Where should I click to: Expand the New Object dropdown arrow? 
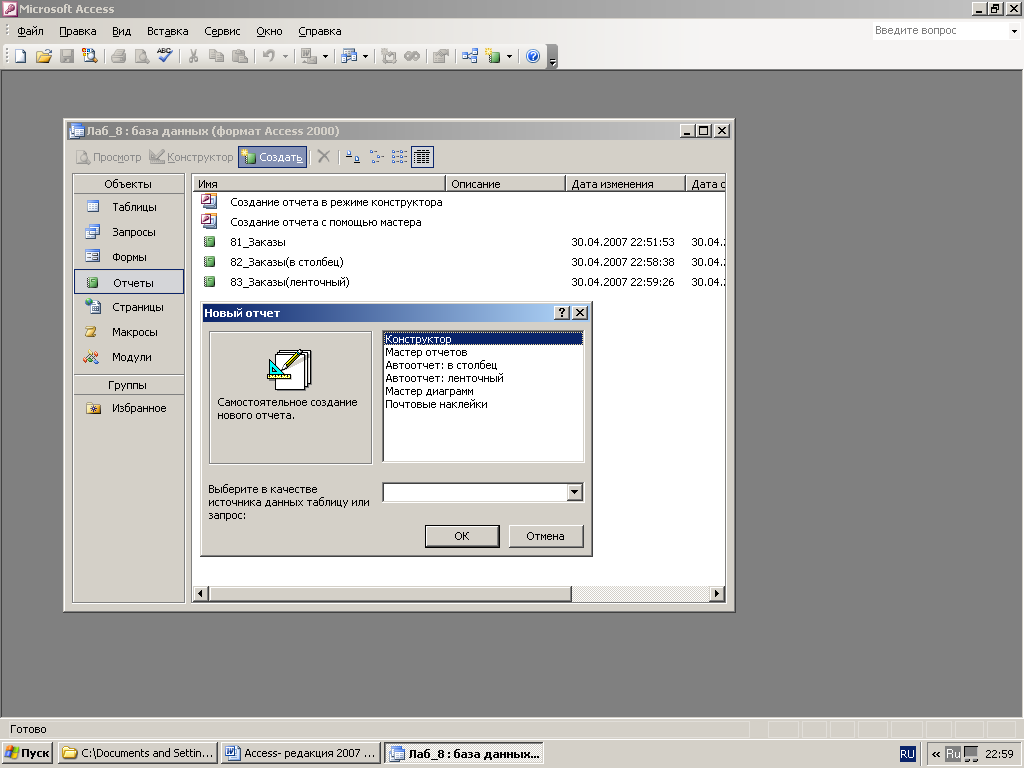509,56
